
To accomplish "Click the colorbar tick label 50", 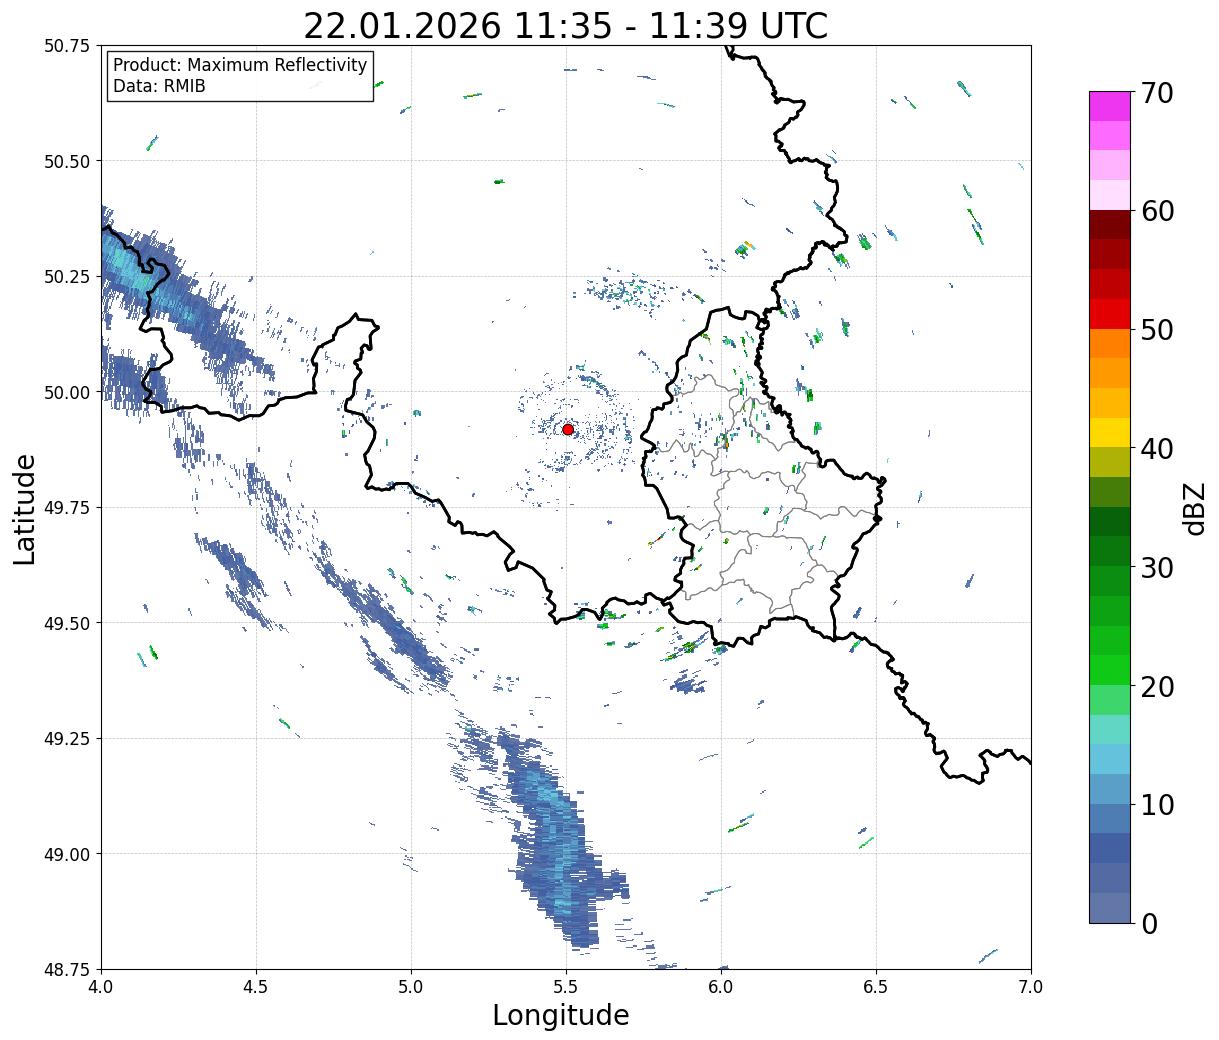I will [1157, 330].
